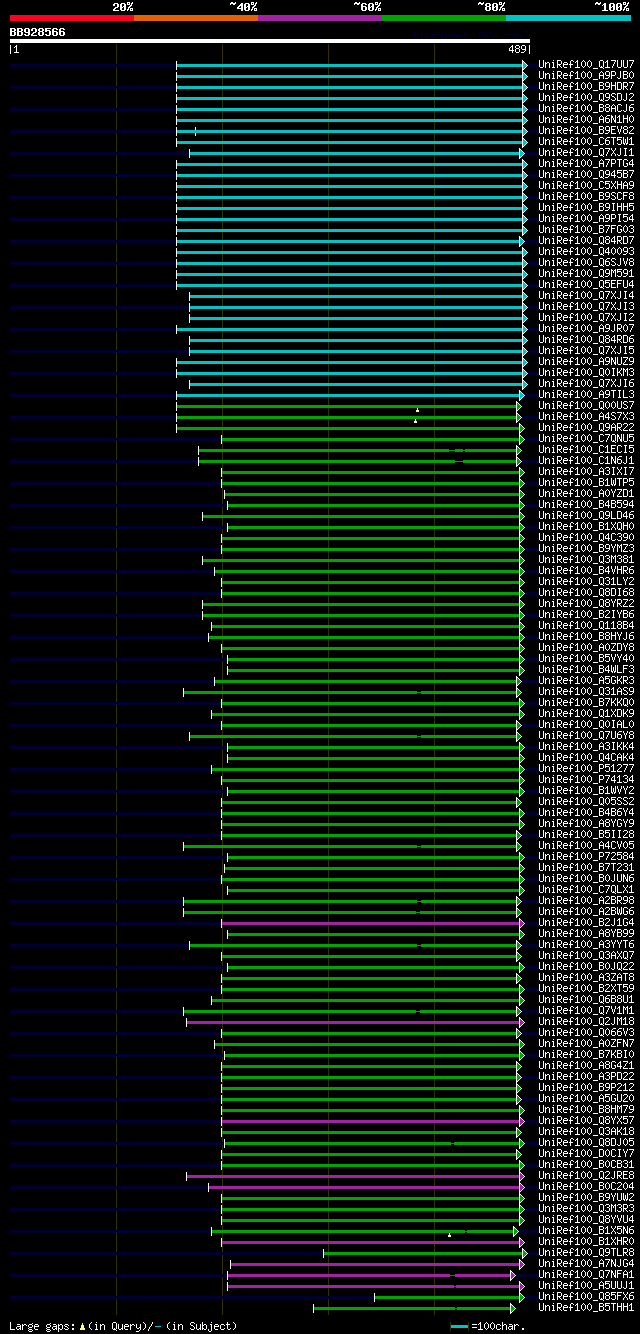Viewport: 640px width, 1334px height.
Task: Open UniRef100_P72584 label
Action: point(586,856)
